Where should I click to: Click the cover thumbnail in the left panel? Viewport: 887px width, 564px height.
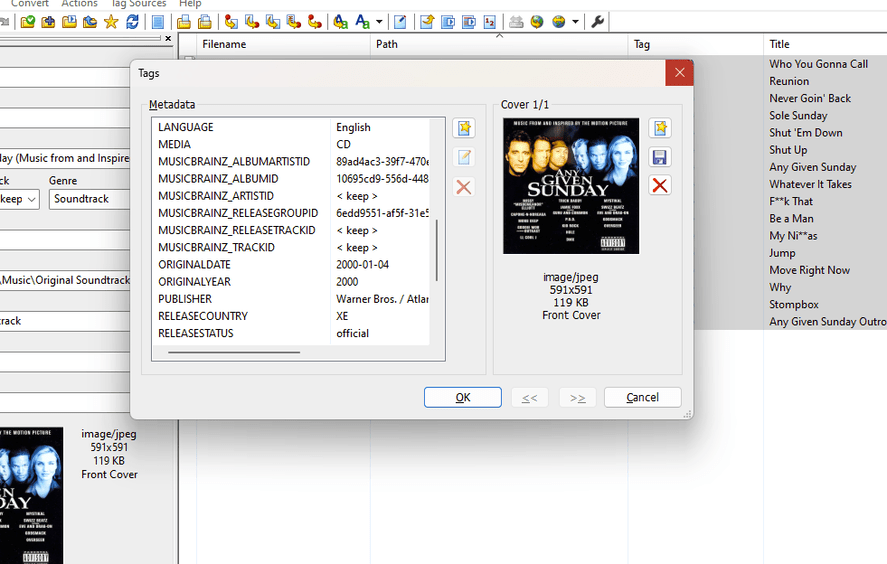(x=32, y=496)
